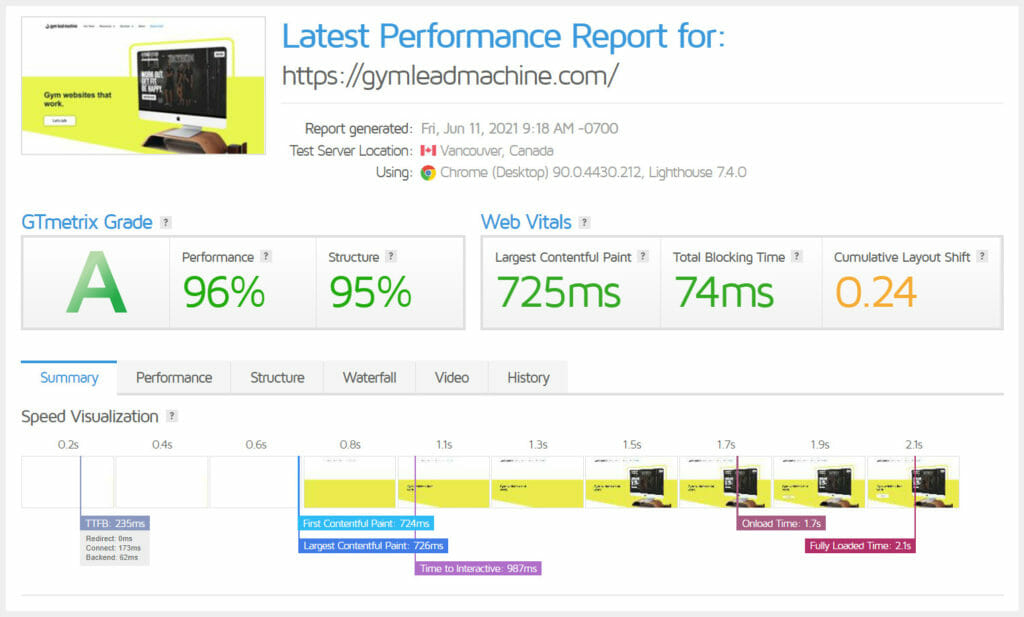The height and width of the screenshot is (617, 1024).
Task: Click the GTmetrix Grade help icon
Action: (165, 222)
